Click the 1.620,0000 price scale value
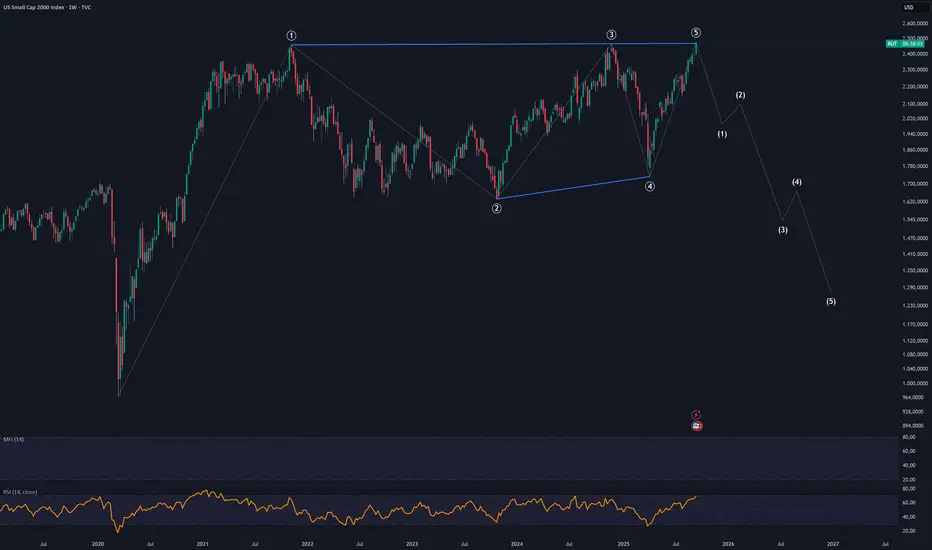 (x=915, y=202)
